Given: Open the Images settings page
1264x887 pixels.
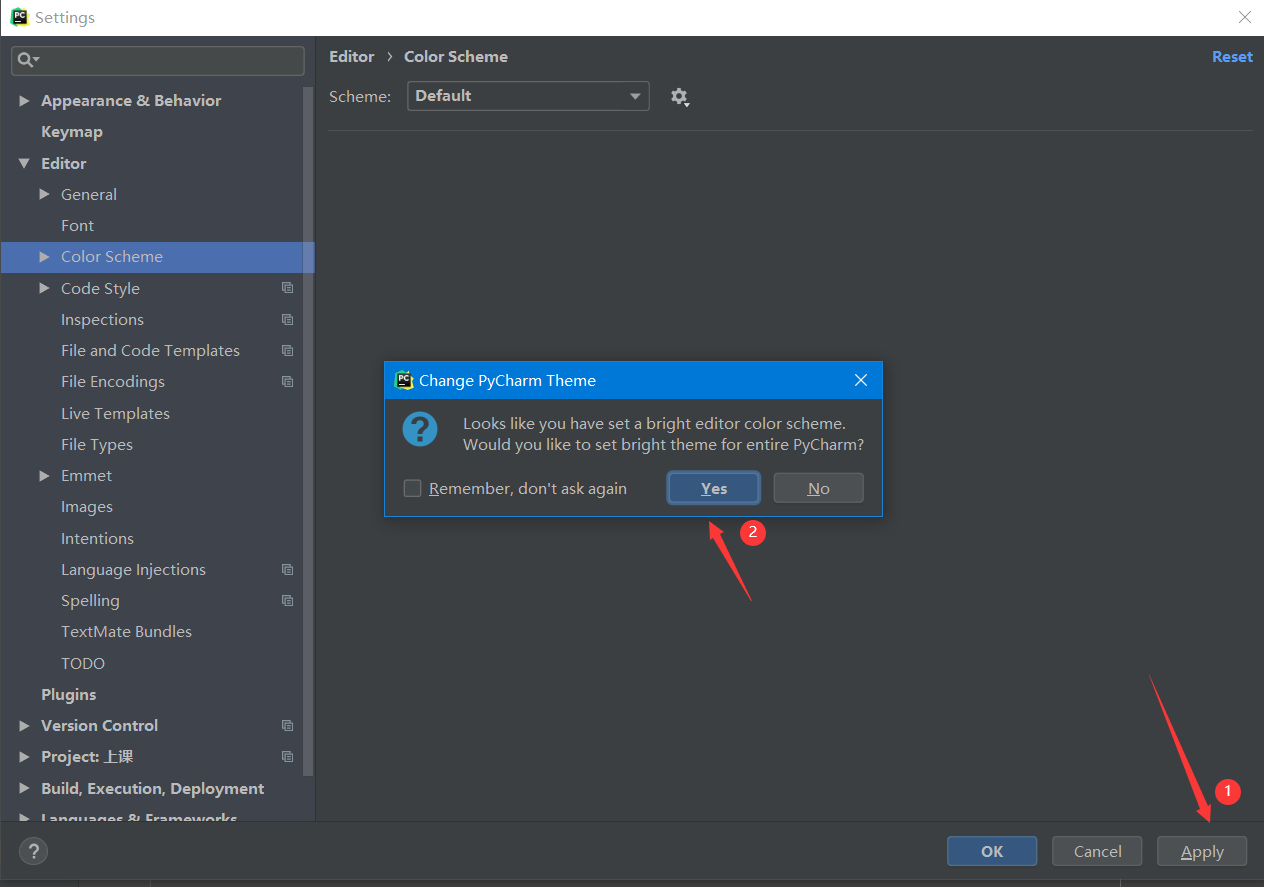Looking at the screenshot, I should coord(87,507).
